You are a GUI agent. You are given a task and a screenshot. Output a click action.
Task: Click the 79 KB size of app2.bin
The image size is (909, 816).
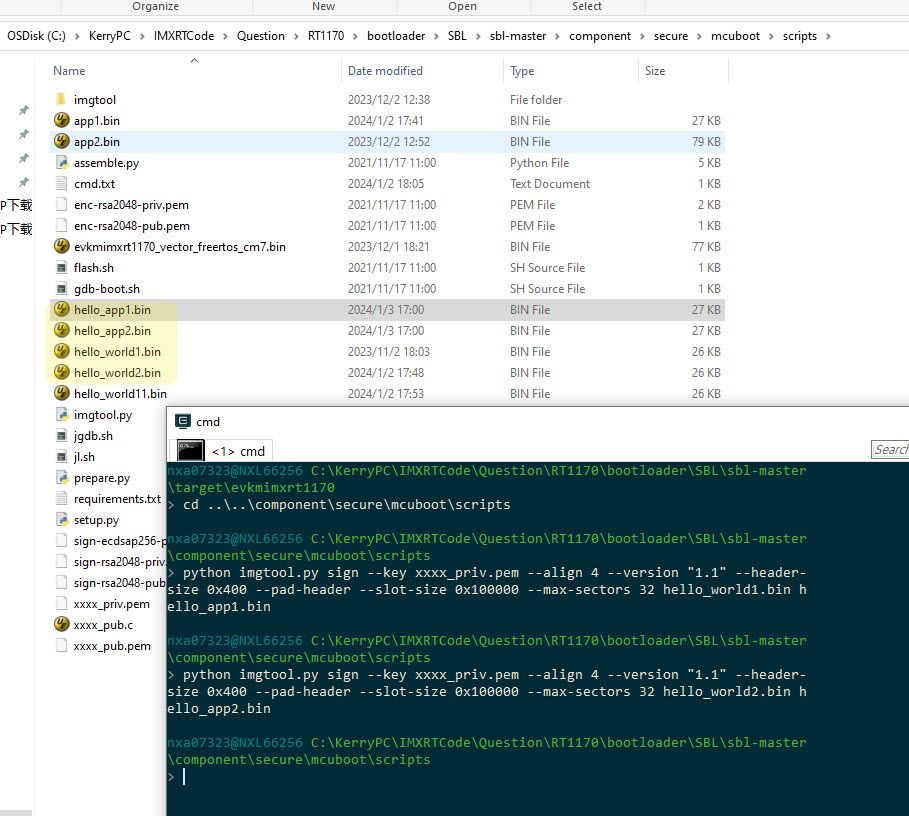[706, 141]
